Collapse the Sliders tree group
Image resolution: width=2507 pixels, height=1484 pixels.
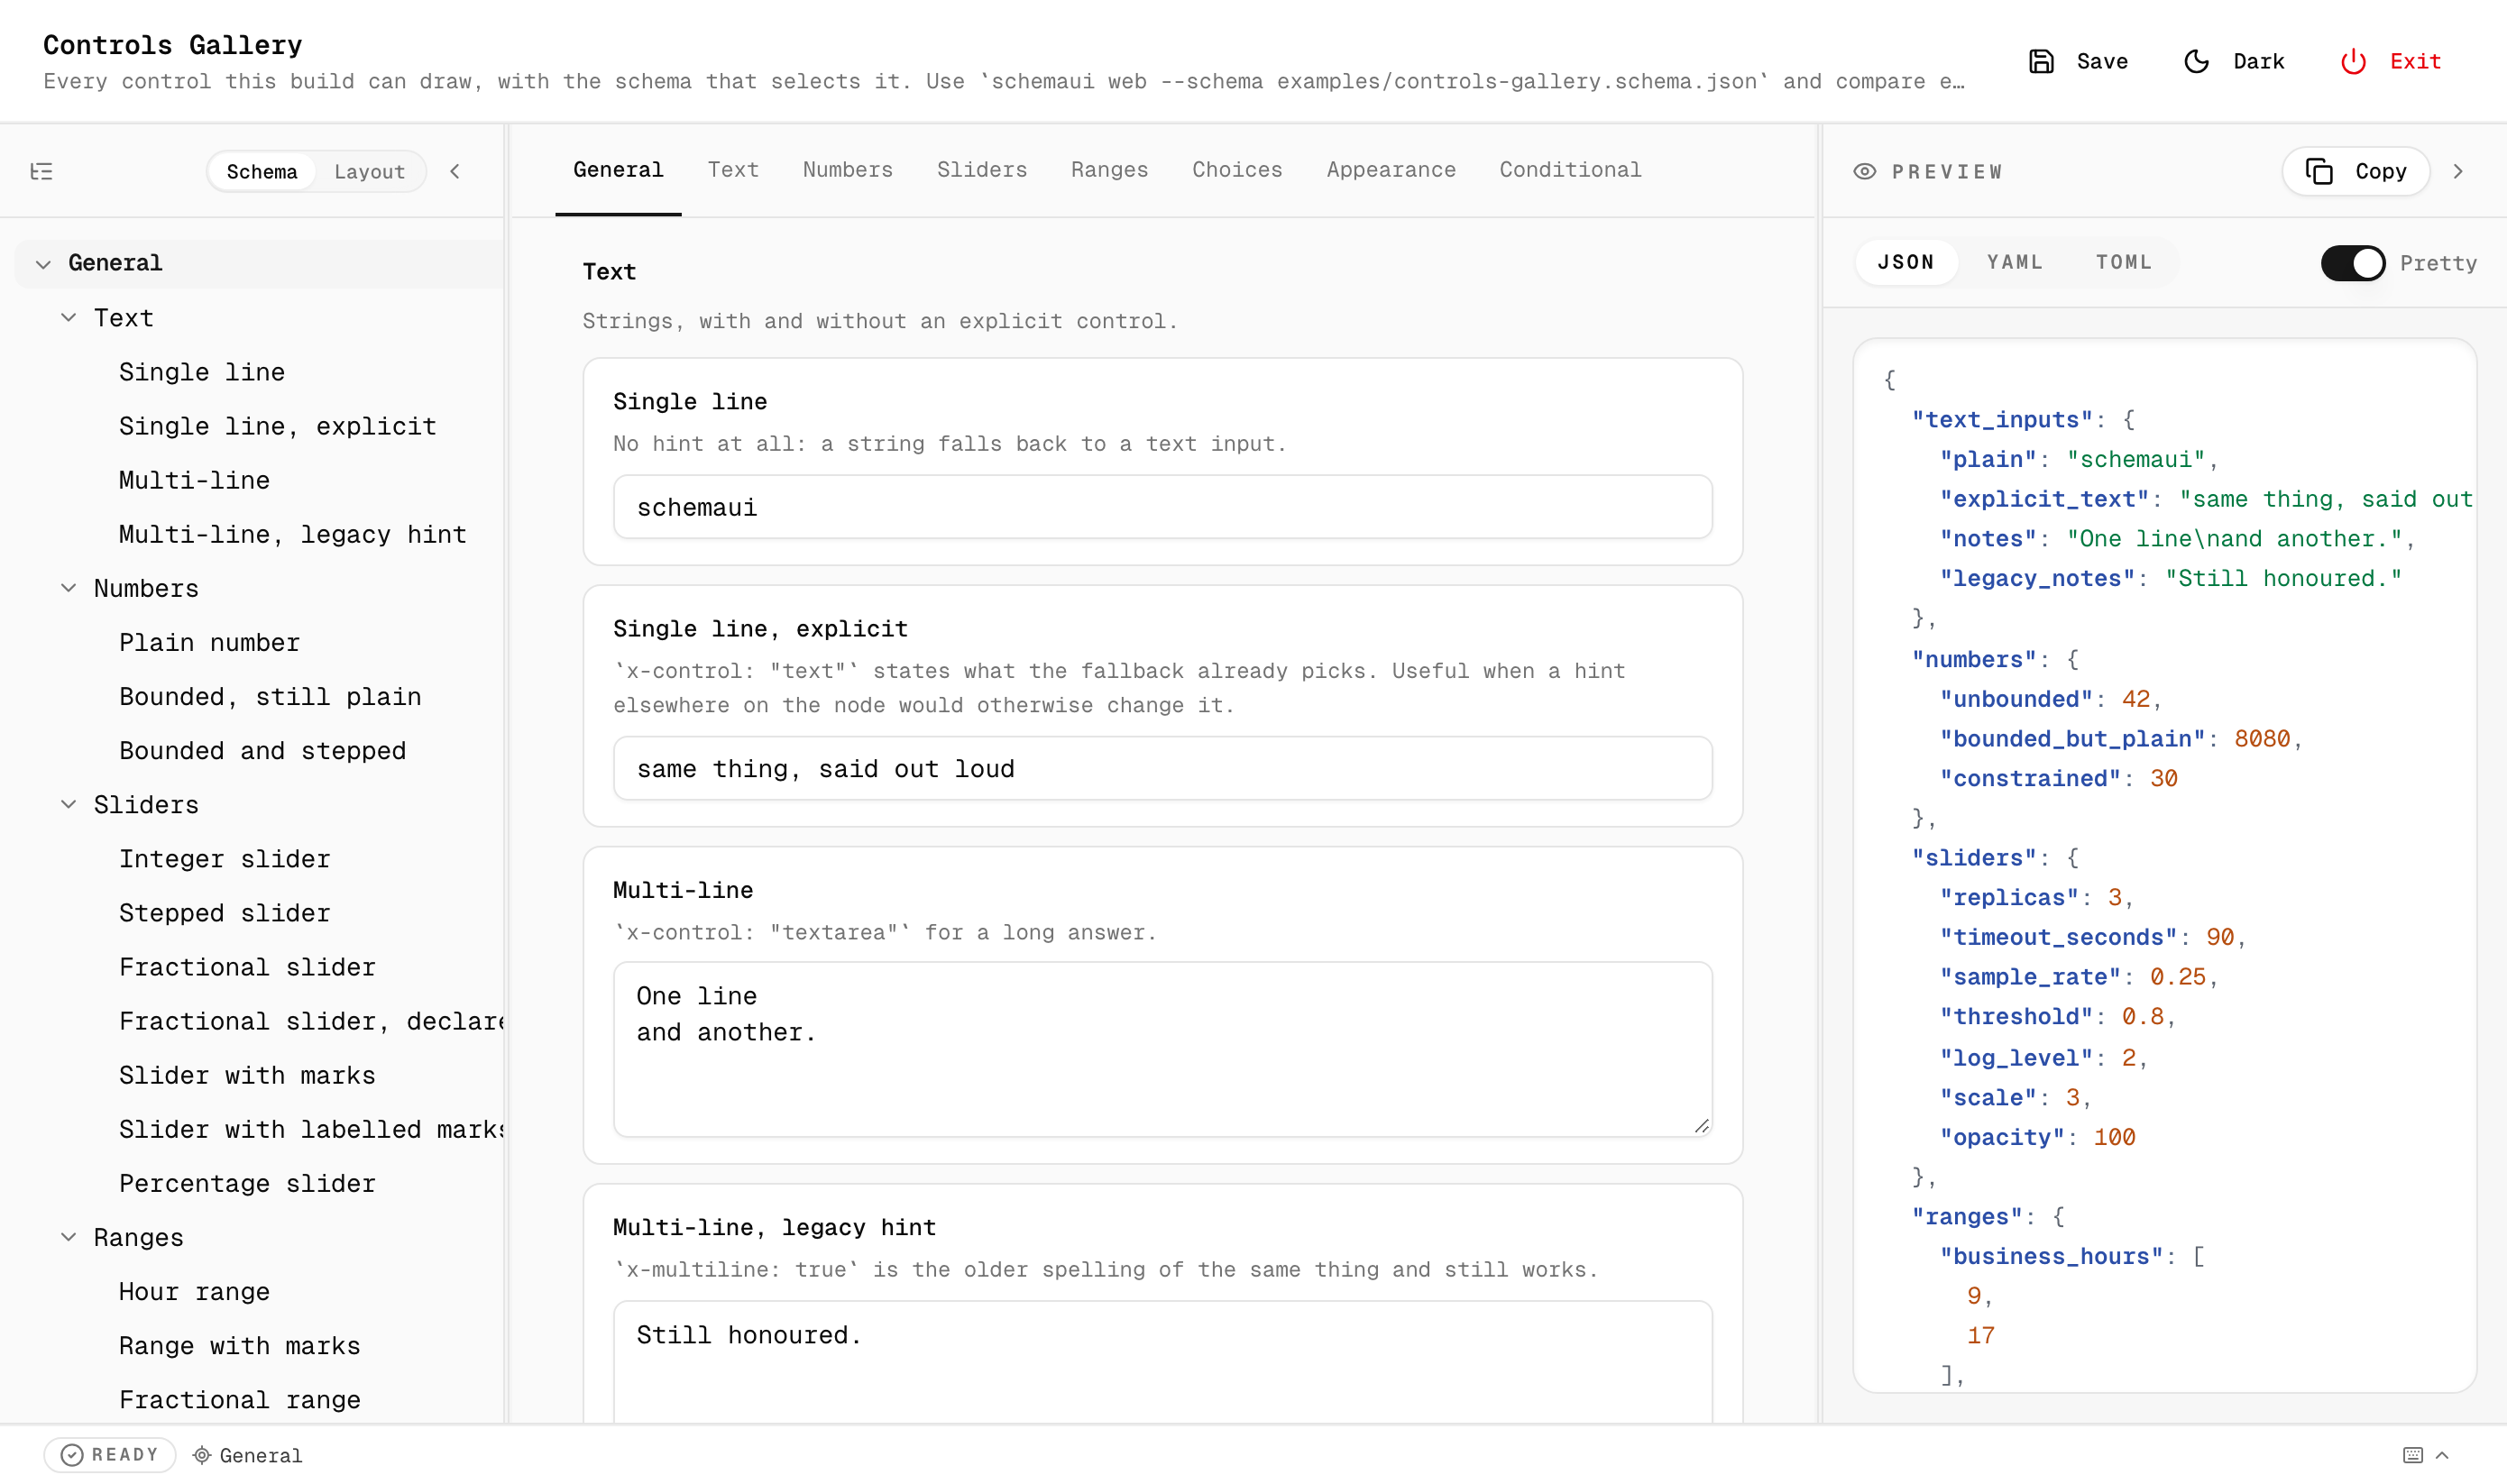(x=68, y=804)
